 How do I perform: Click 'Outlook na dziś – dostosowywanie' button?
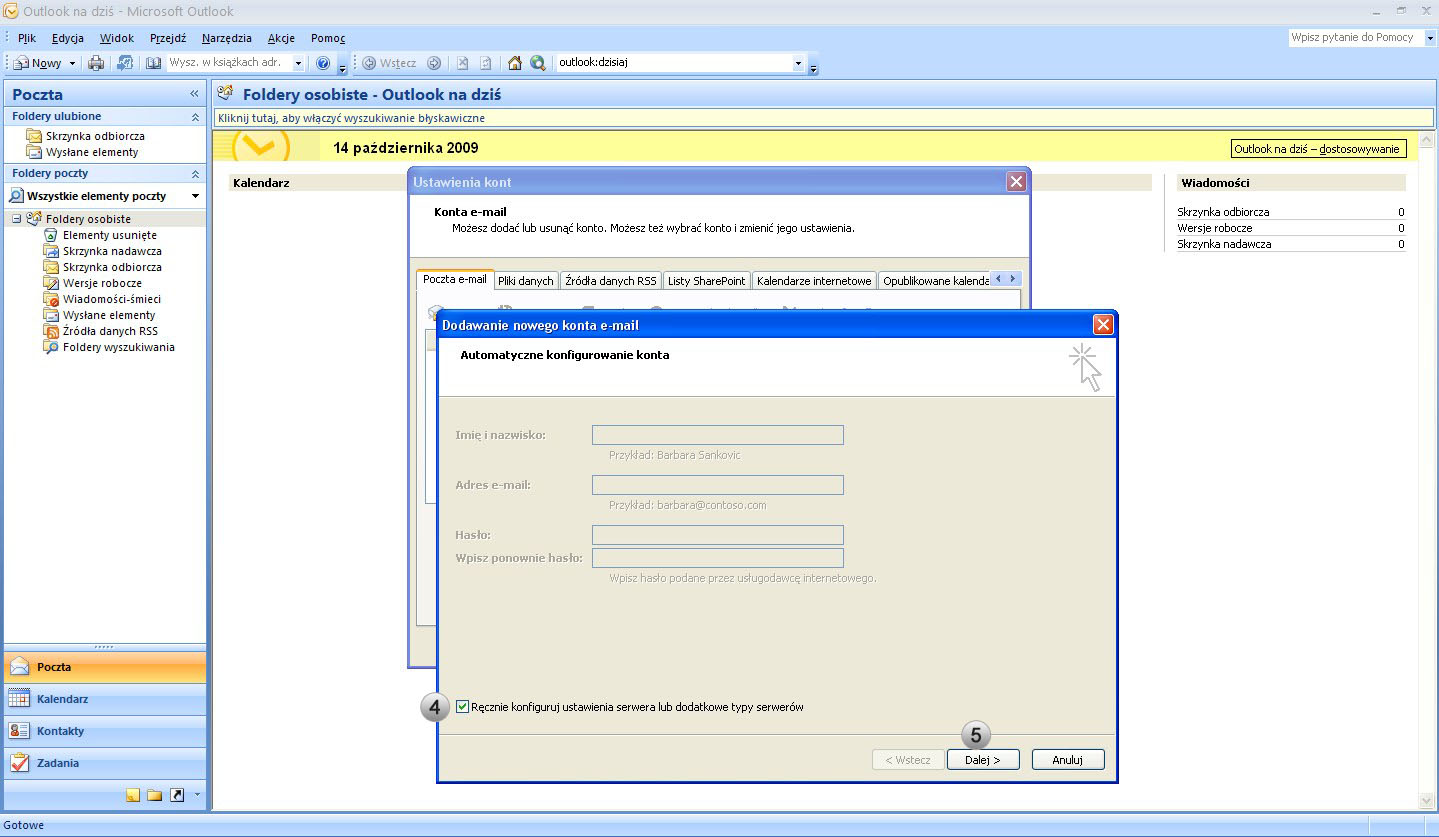[x=1318, y=149]
